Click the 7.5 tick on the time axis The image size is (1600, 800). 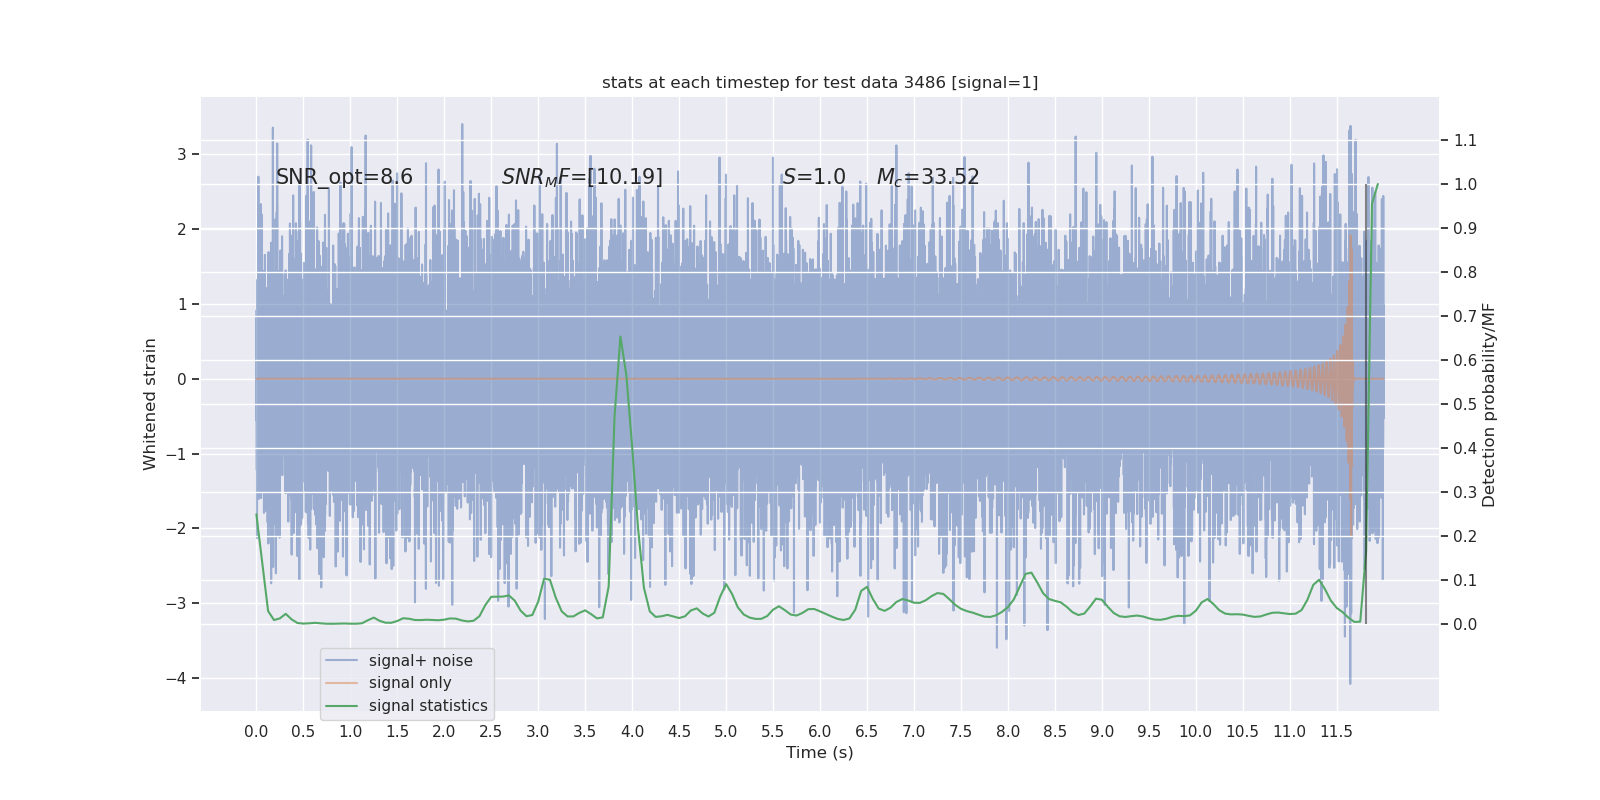(961, 731)
